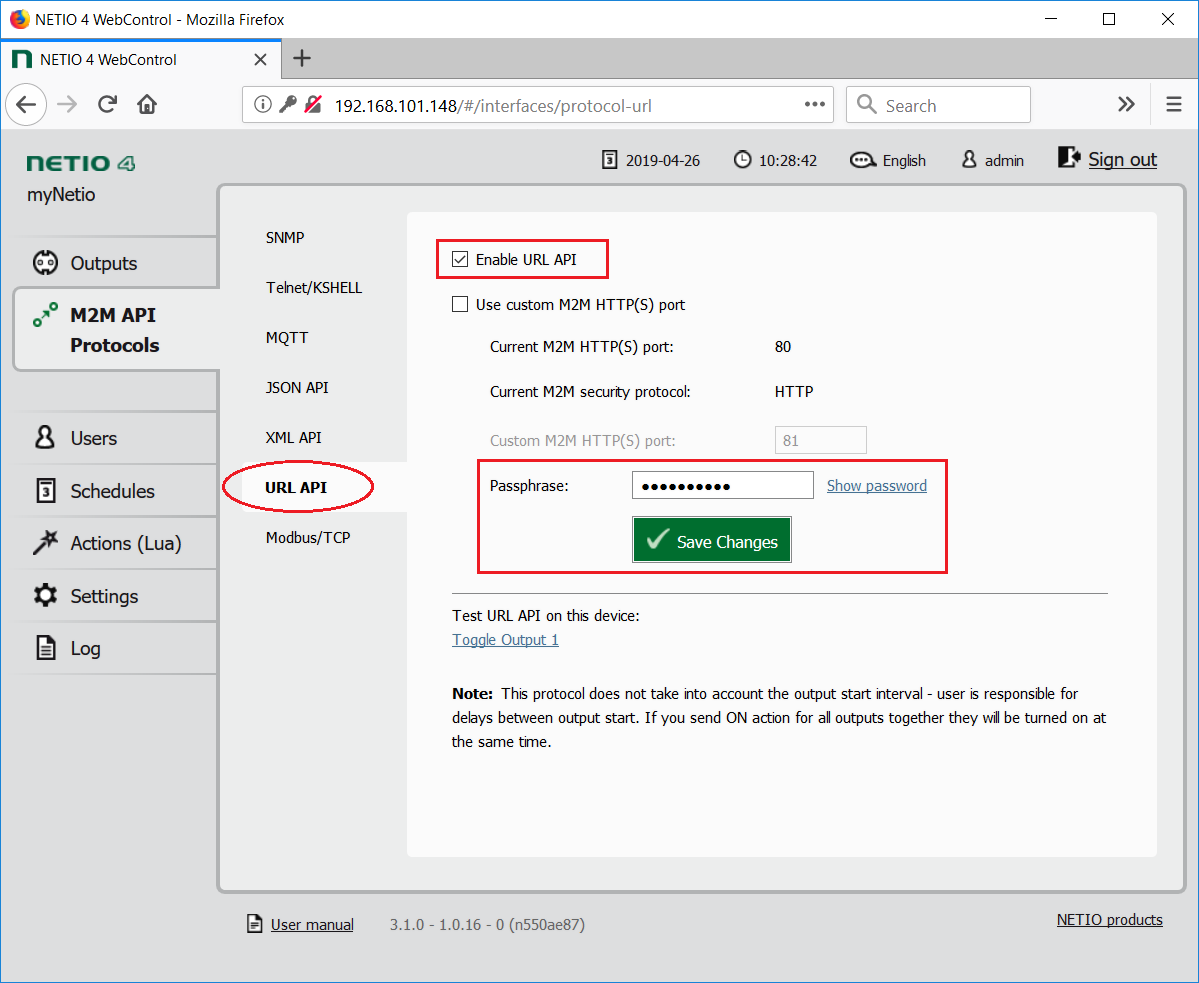Open the Log menu label
Viewport: 1199px width, 983px height.
point(86,649)
